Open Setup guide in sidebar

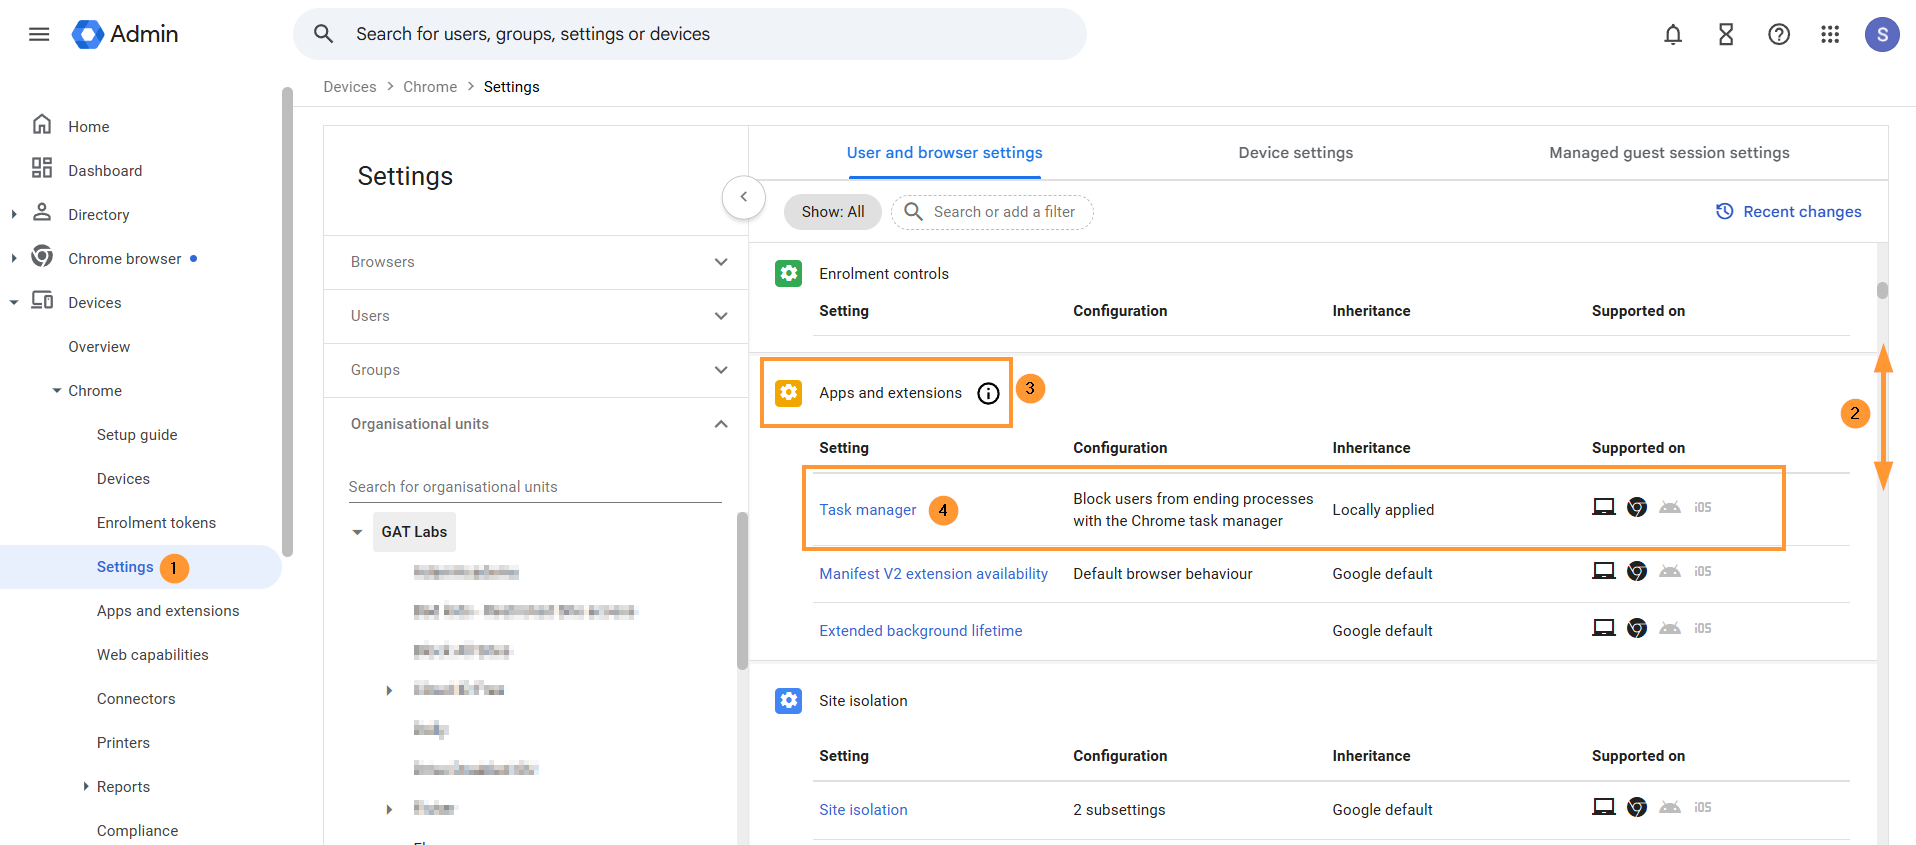click(137, 435)
